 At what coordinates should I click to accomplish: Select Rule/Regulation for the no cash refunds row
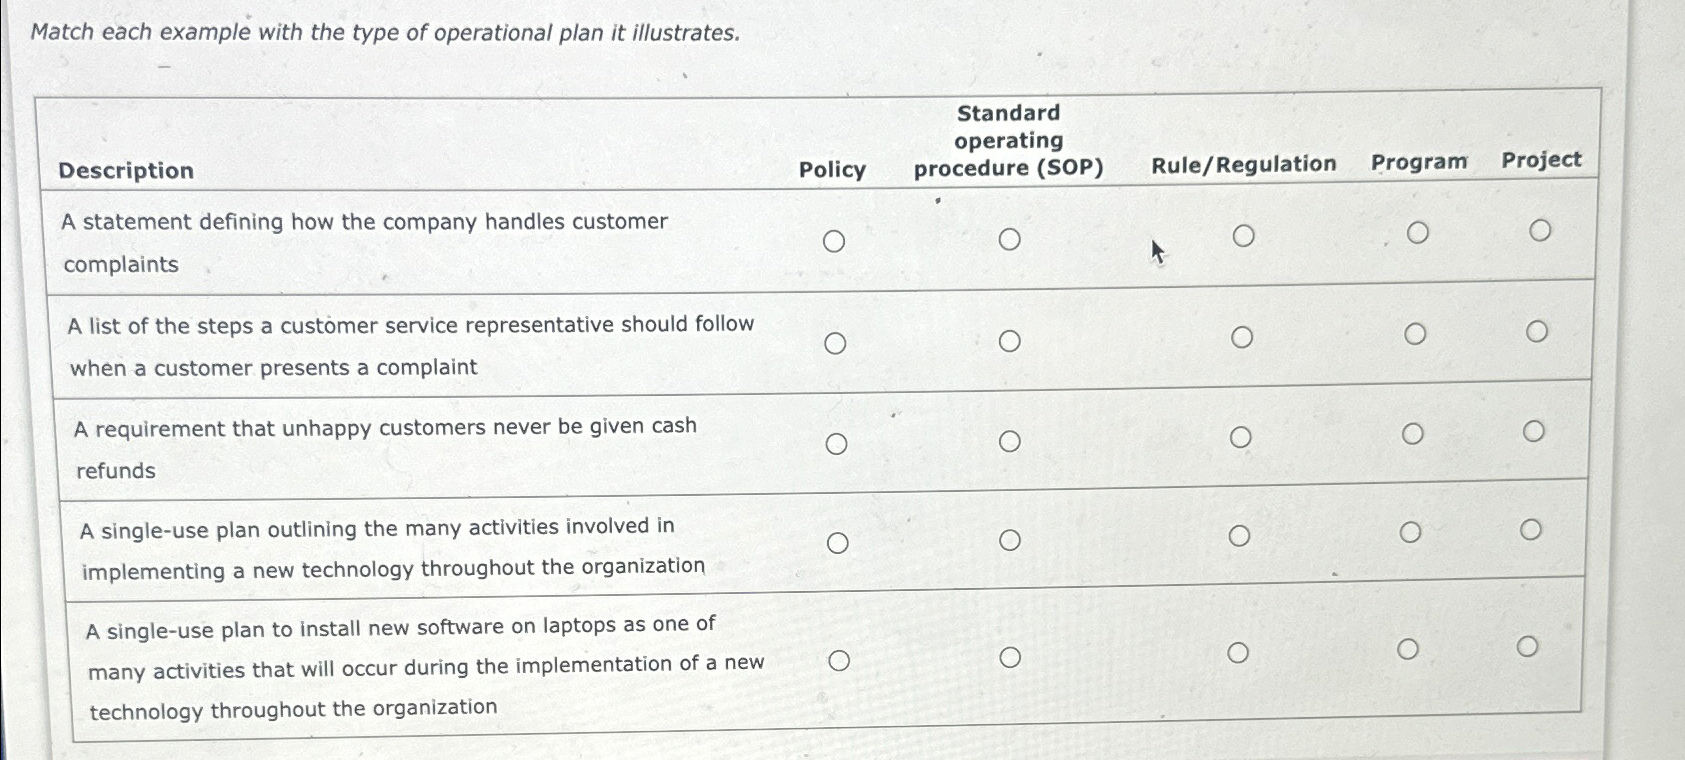coord(1243,436)
